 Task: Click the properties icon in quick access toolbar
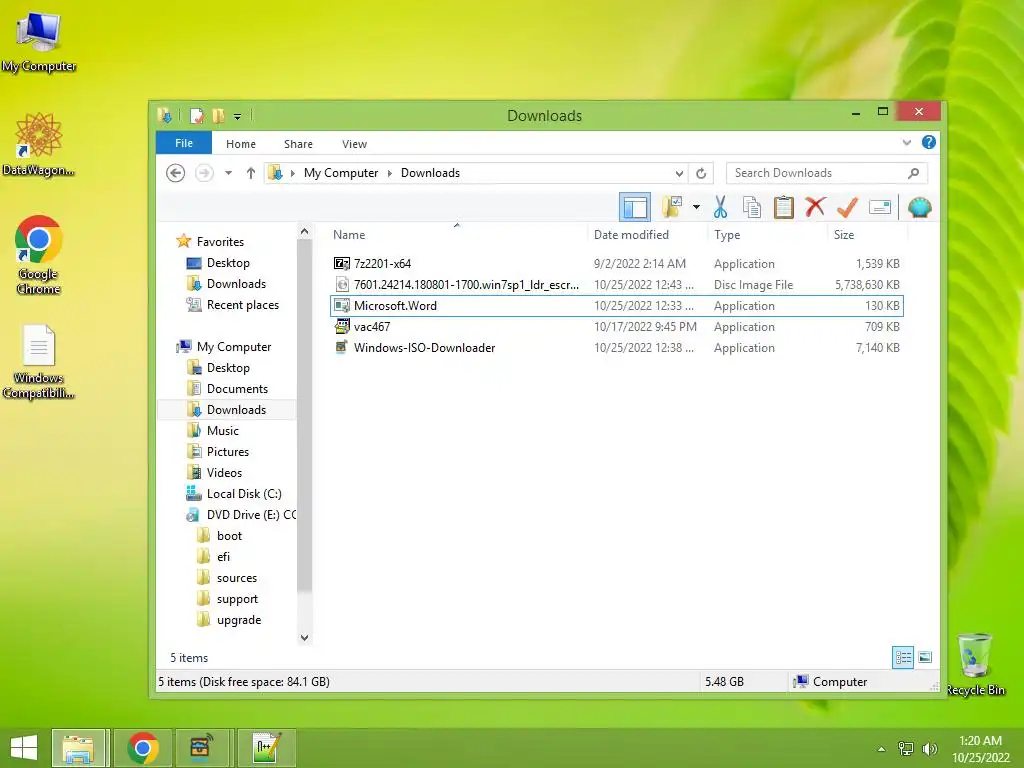click(x=197, y=116)
